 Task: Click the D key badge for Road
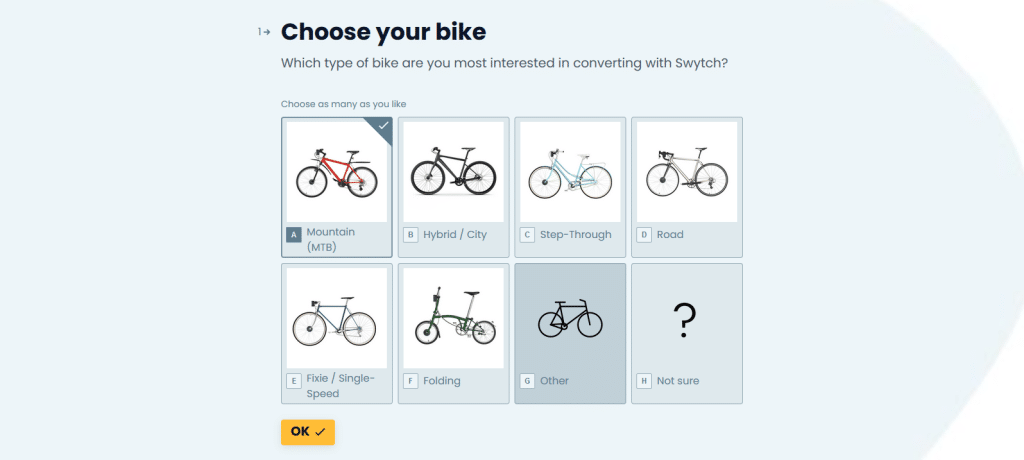click(644, 235)
